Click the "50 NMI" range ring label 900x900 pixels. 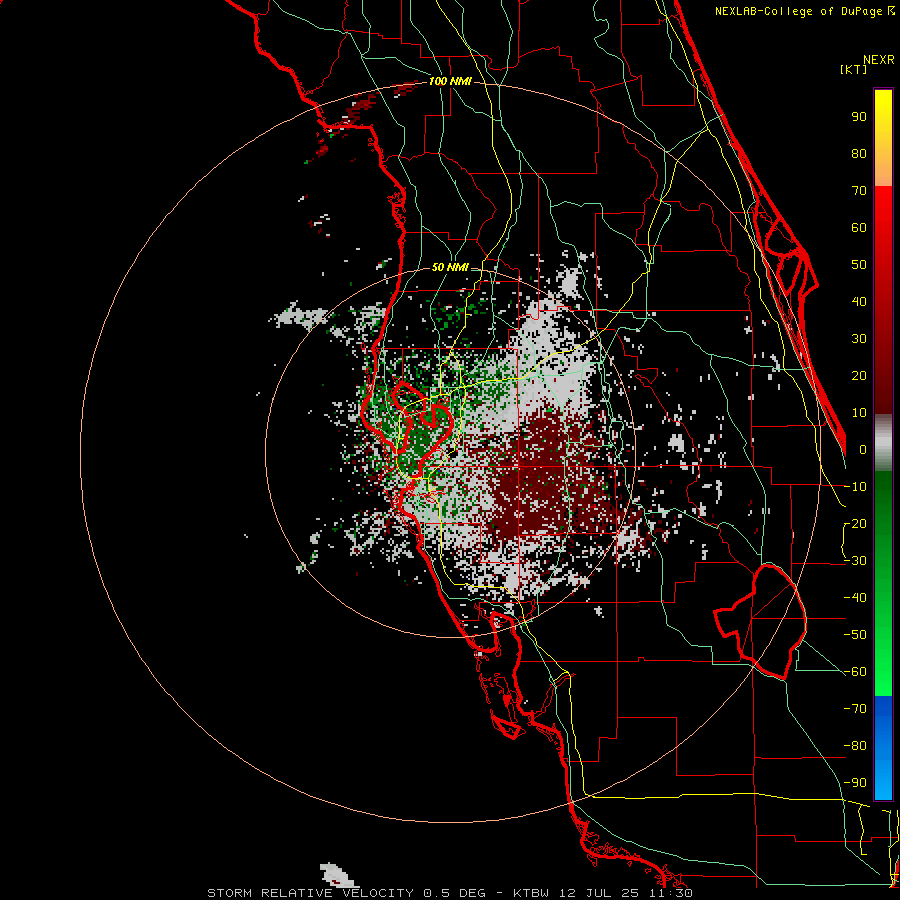coord(450,267)
